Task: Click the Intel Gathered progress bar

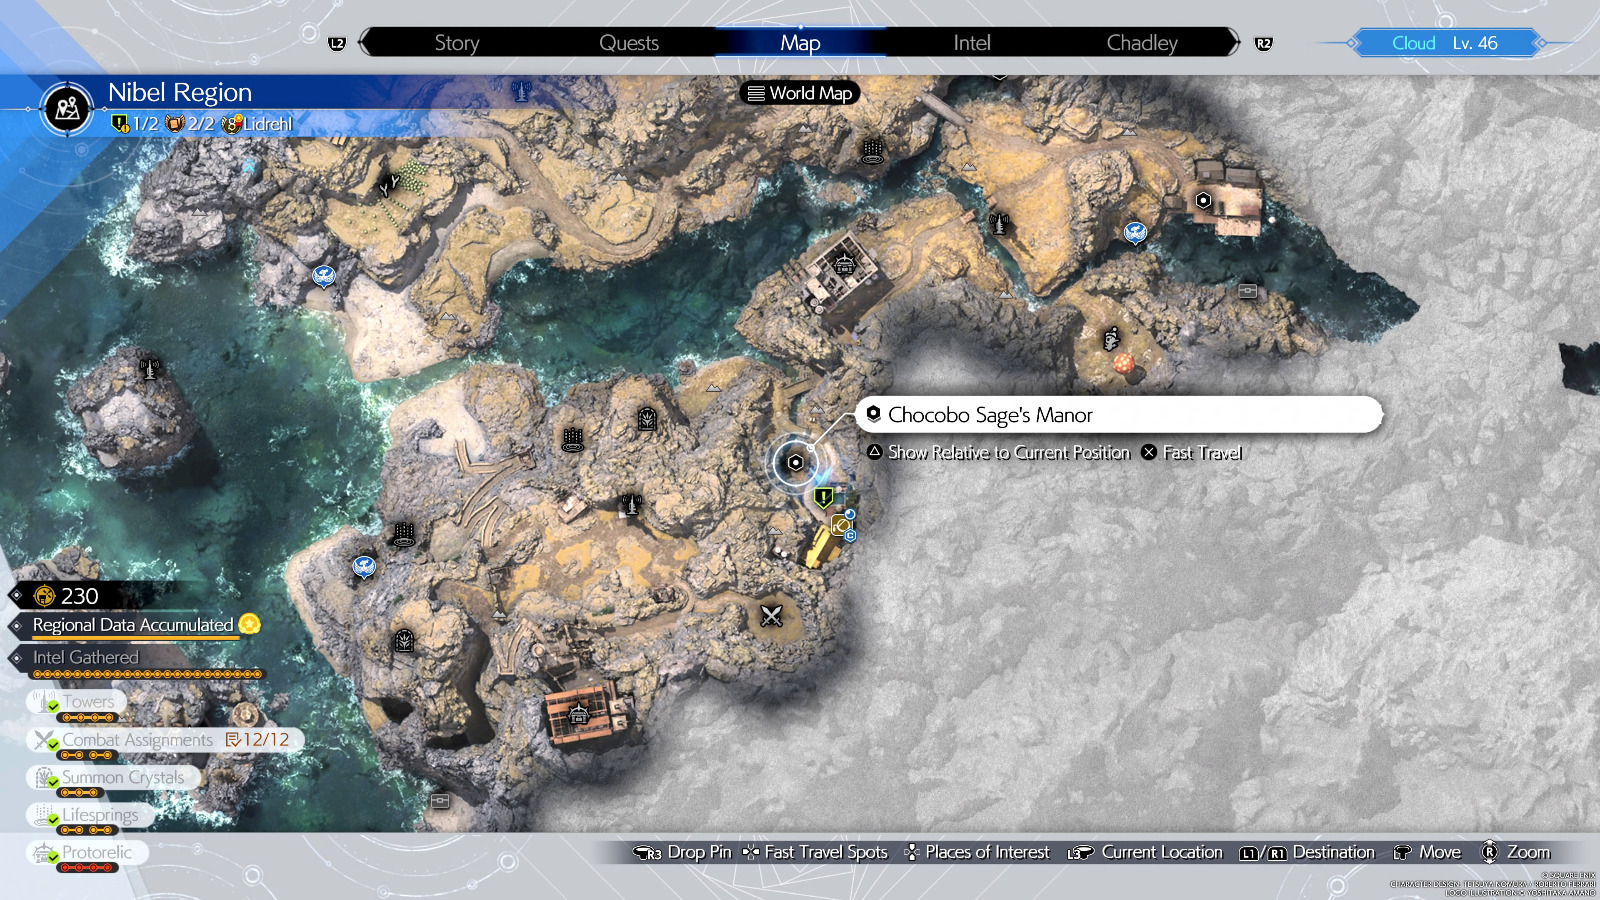Action: click(147, 674)
